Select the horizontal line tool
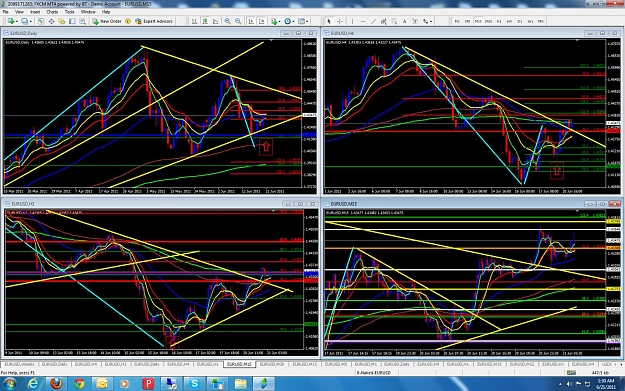The width and height of the screenshot is (625, 391). pyautogui.click(x=363, y=21)
